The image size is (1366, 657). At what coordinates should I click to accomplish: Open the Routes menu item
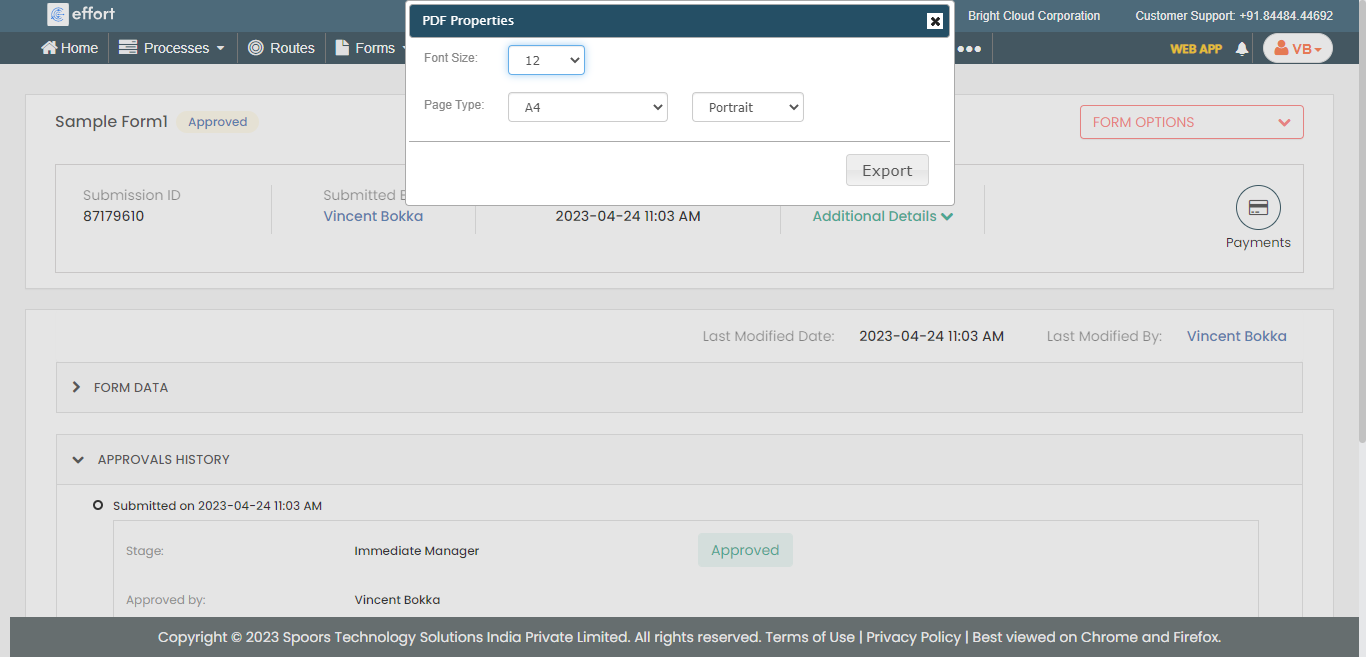pos(281,48)
